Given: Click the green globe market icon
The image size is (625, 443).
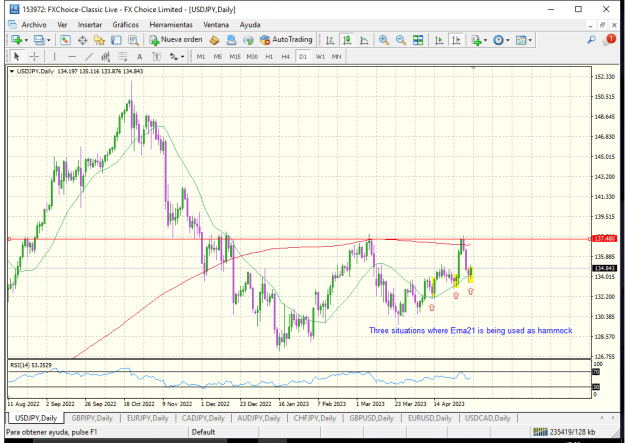Looking at the screenshot, I should (x=248, y=40).
